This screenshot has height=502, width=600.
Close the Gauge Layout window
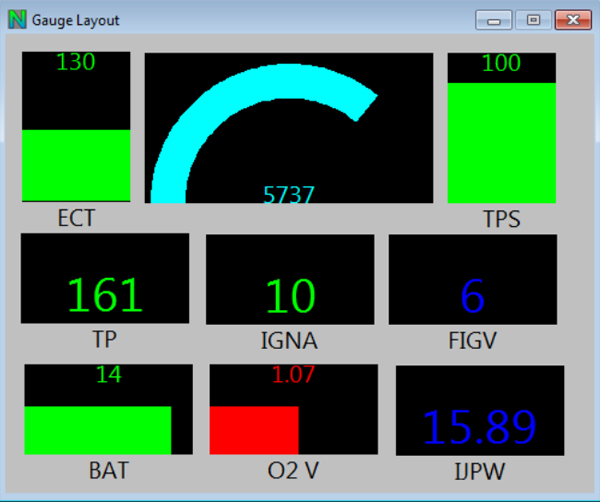[x=571, y=19]
